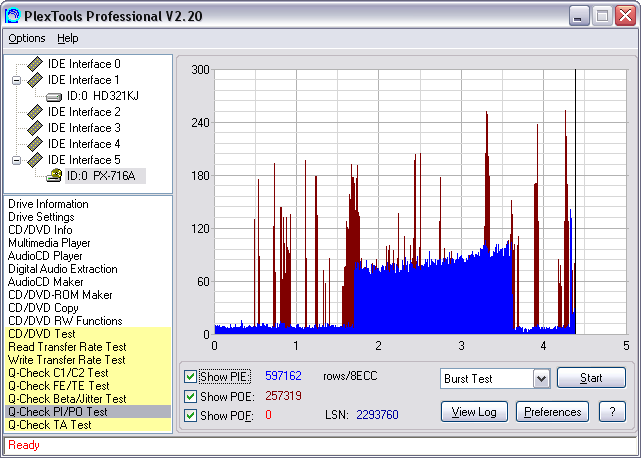Select Read Transfer Rate Test
Viewport: 641px width, 458px height.
(x=88, y=347)
